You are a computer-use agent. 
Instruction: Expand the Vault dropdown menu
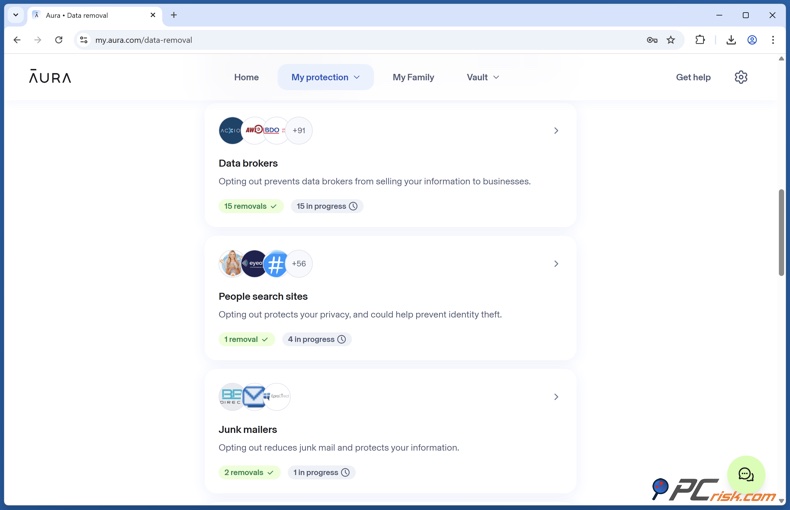pos(483,77)
